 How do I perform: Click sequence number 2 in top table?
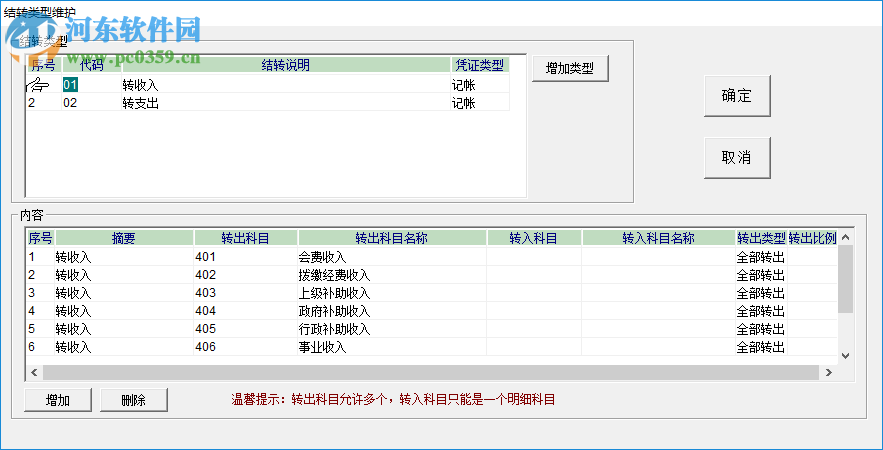(x=32, y=103)
